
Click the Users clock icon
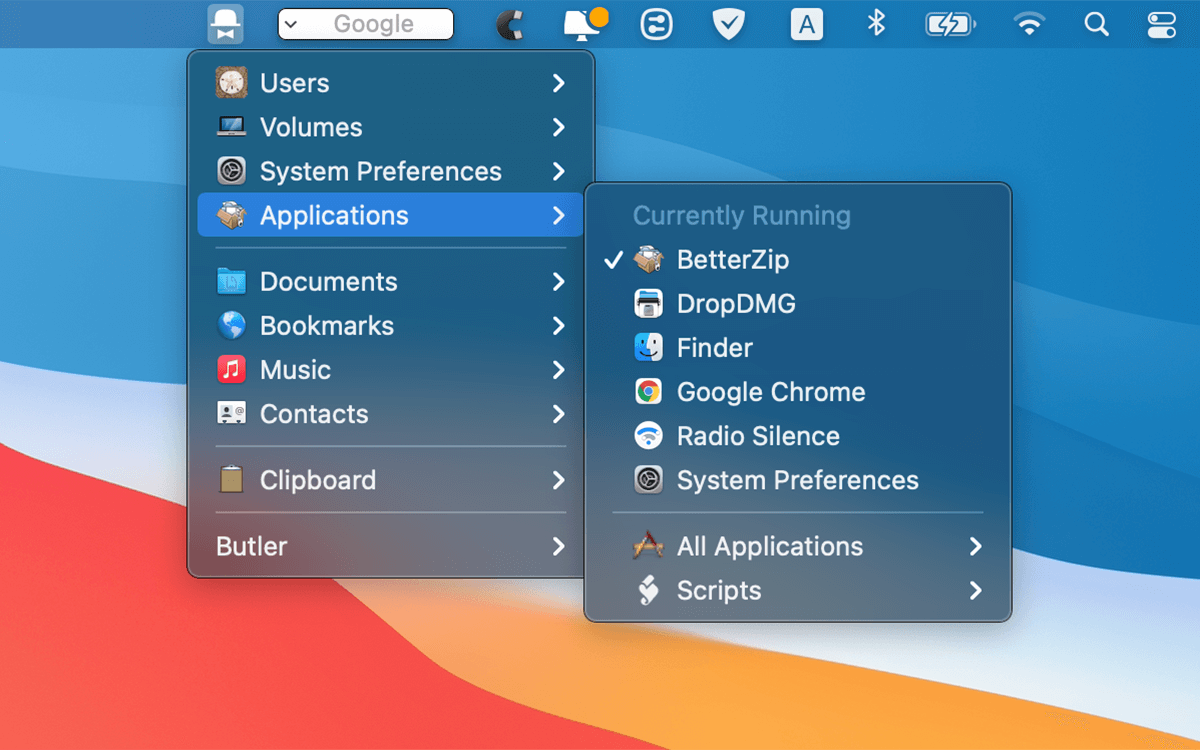click(231, 83)
